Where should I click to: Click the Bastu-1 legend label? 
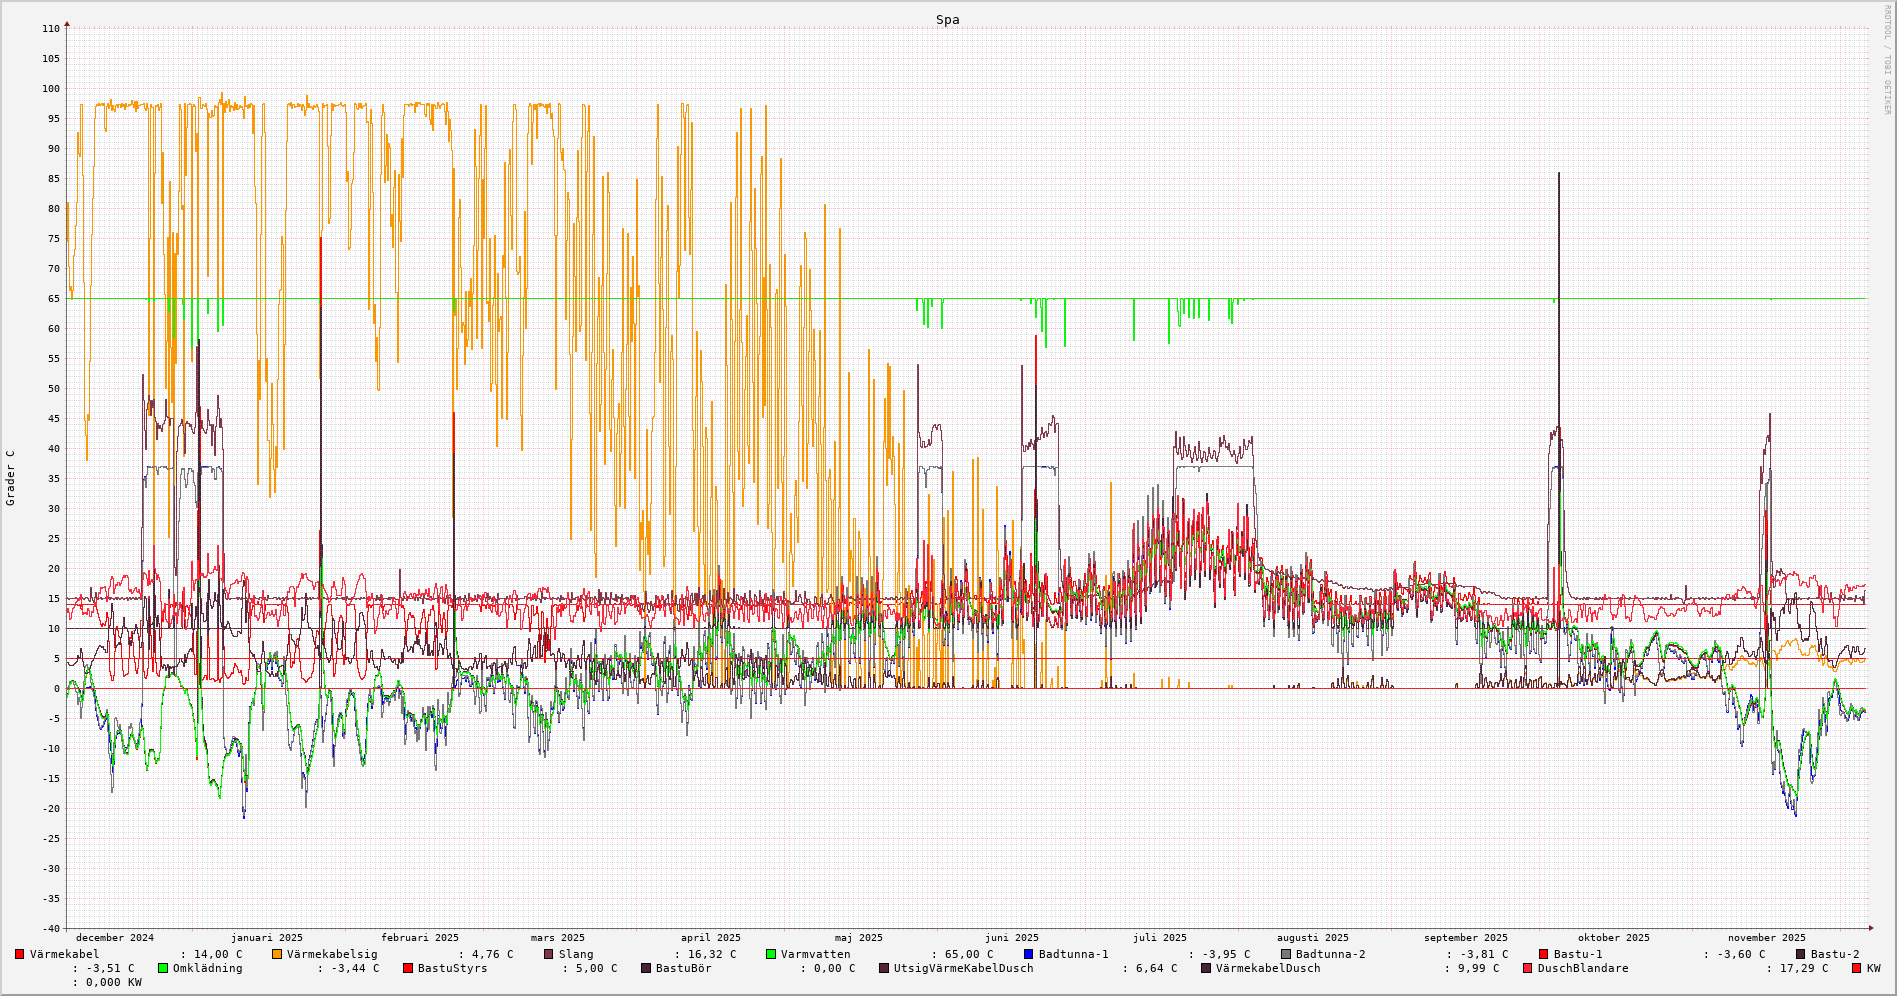pos(1577,954)
